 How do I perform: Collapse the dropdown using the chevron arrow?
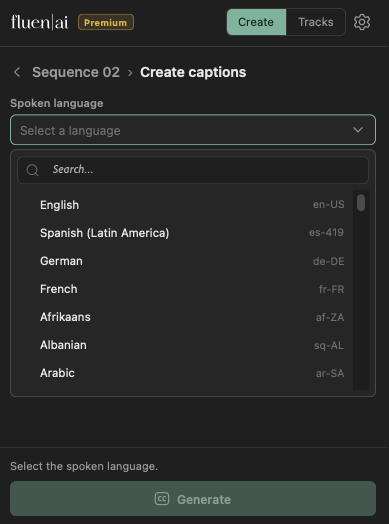pos(358,130)
